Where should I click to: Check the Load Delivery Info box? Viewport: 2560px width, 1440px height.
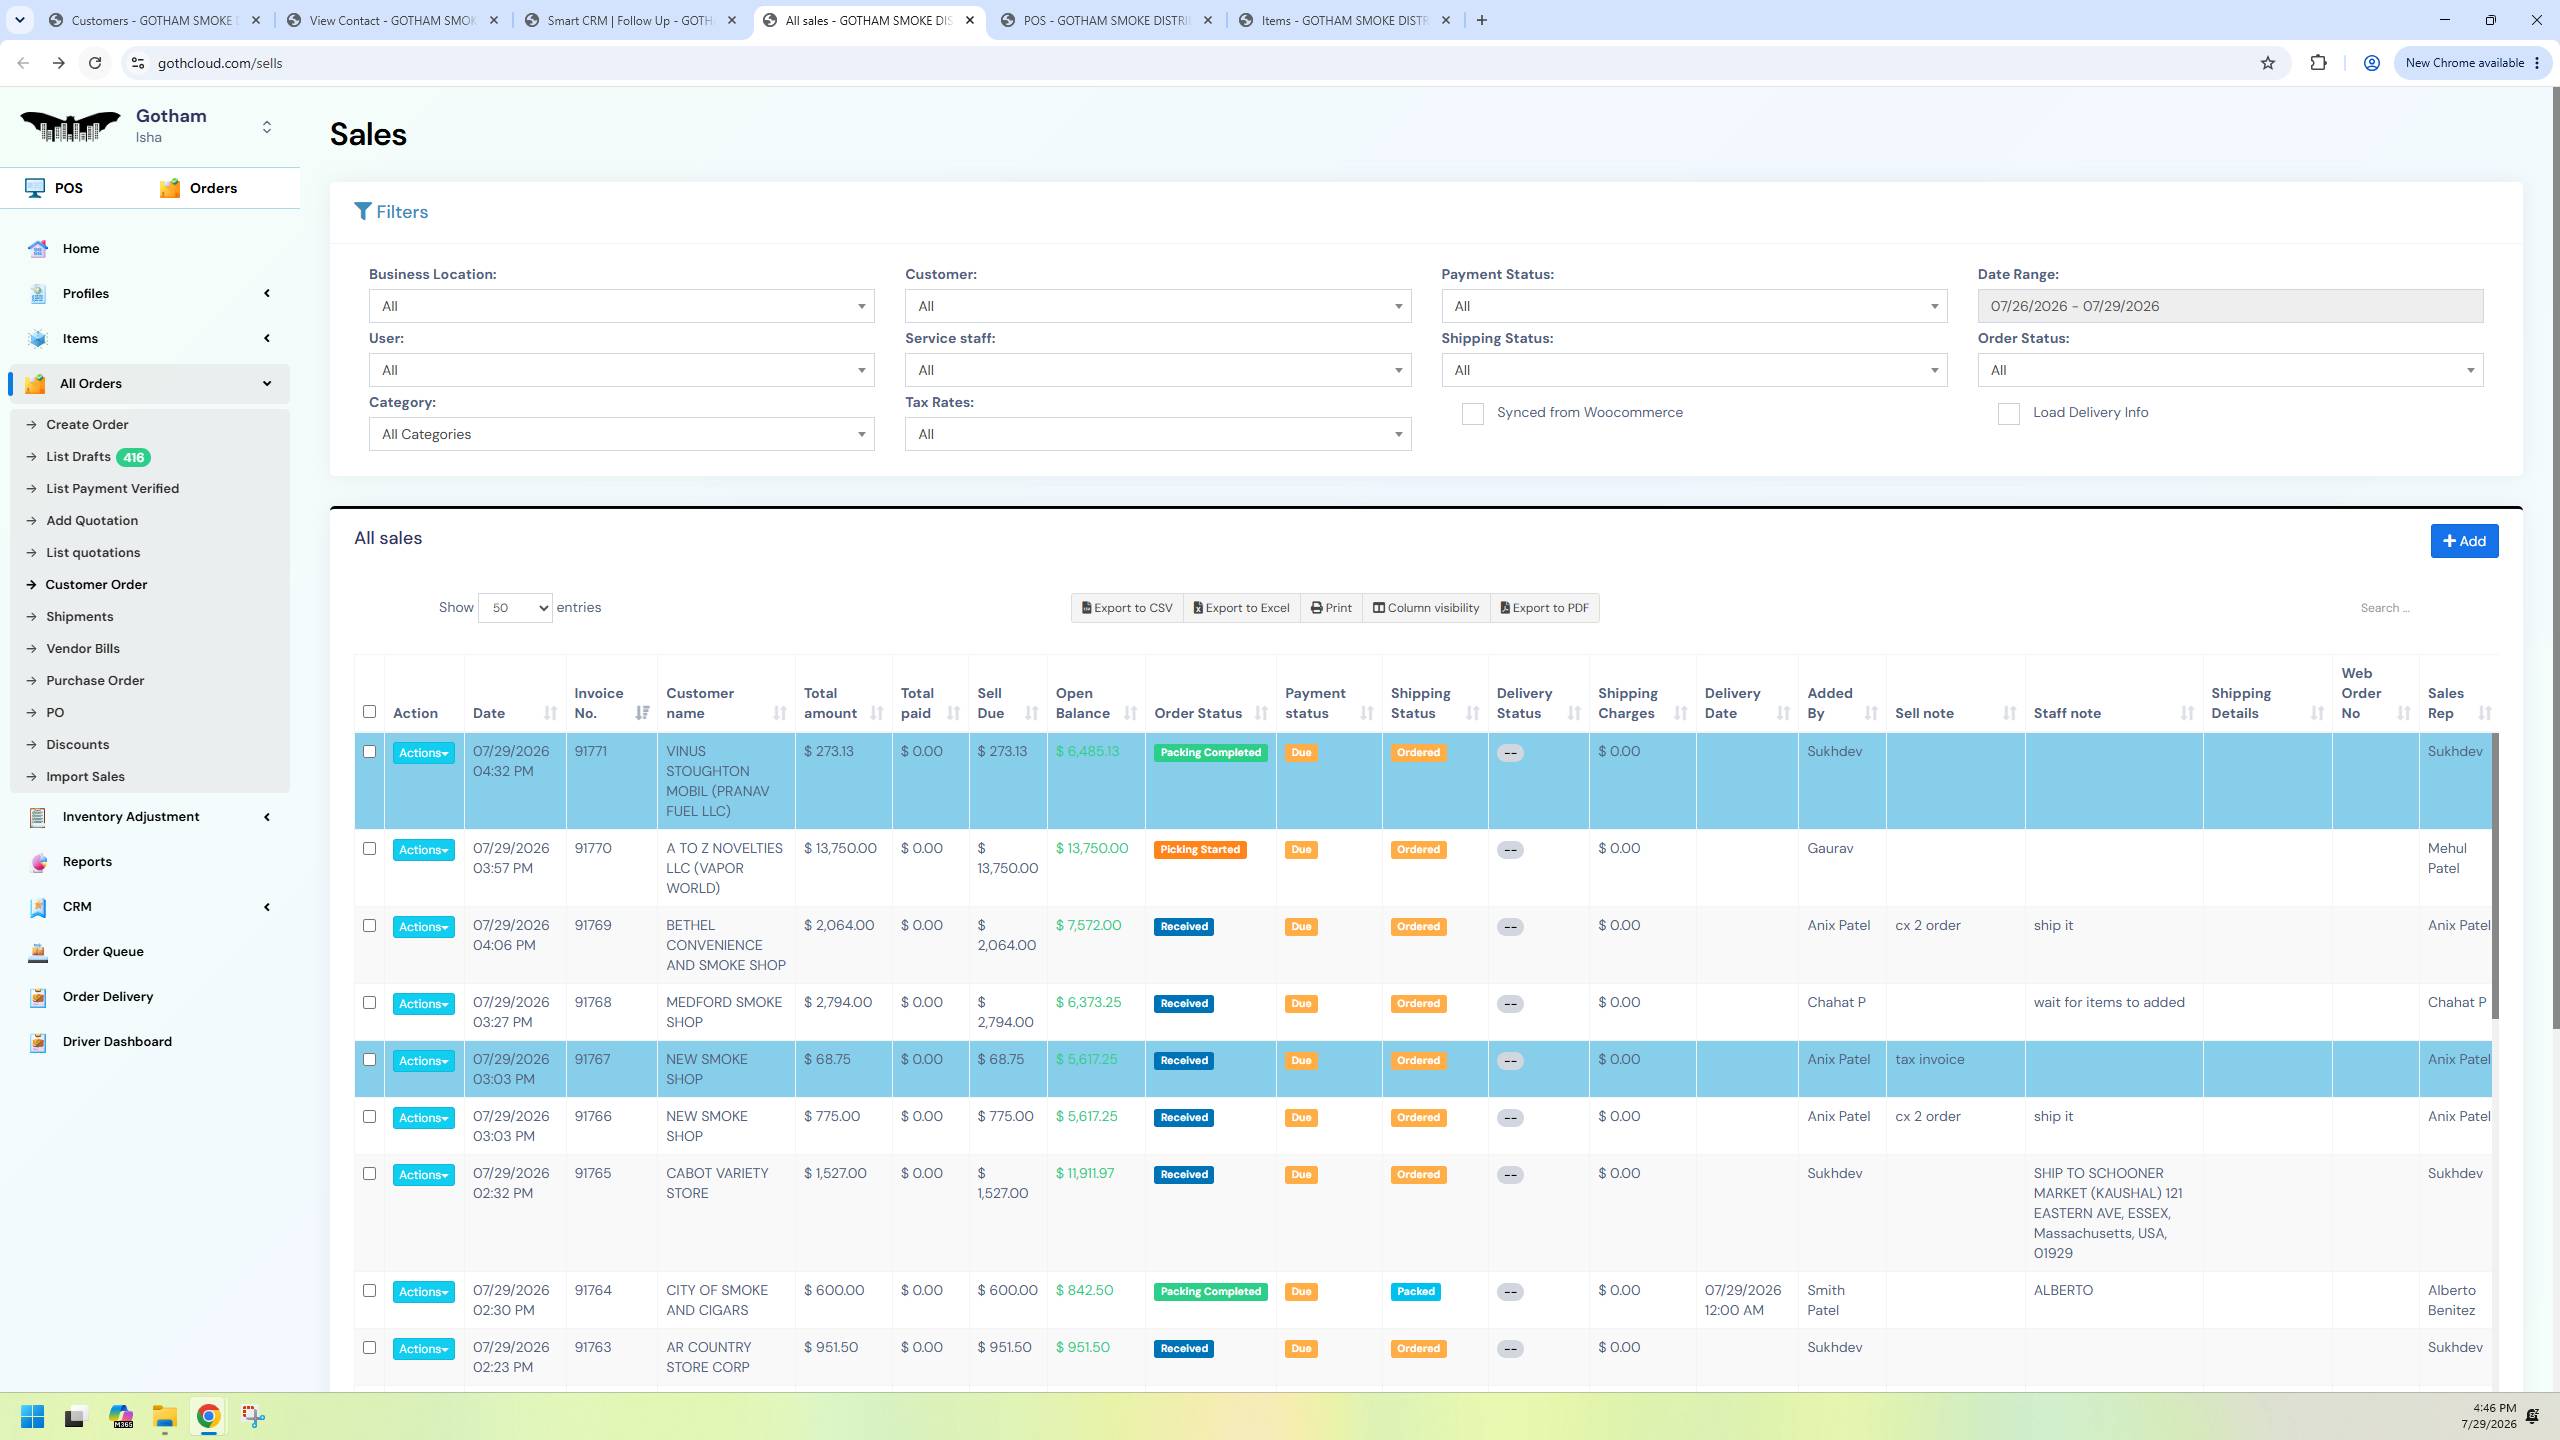[x=2008, y=414]
